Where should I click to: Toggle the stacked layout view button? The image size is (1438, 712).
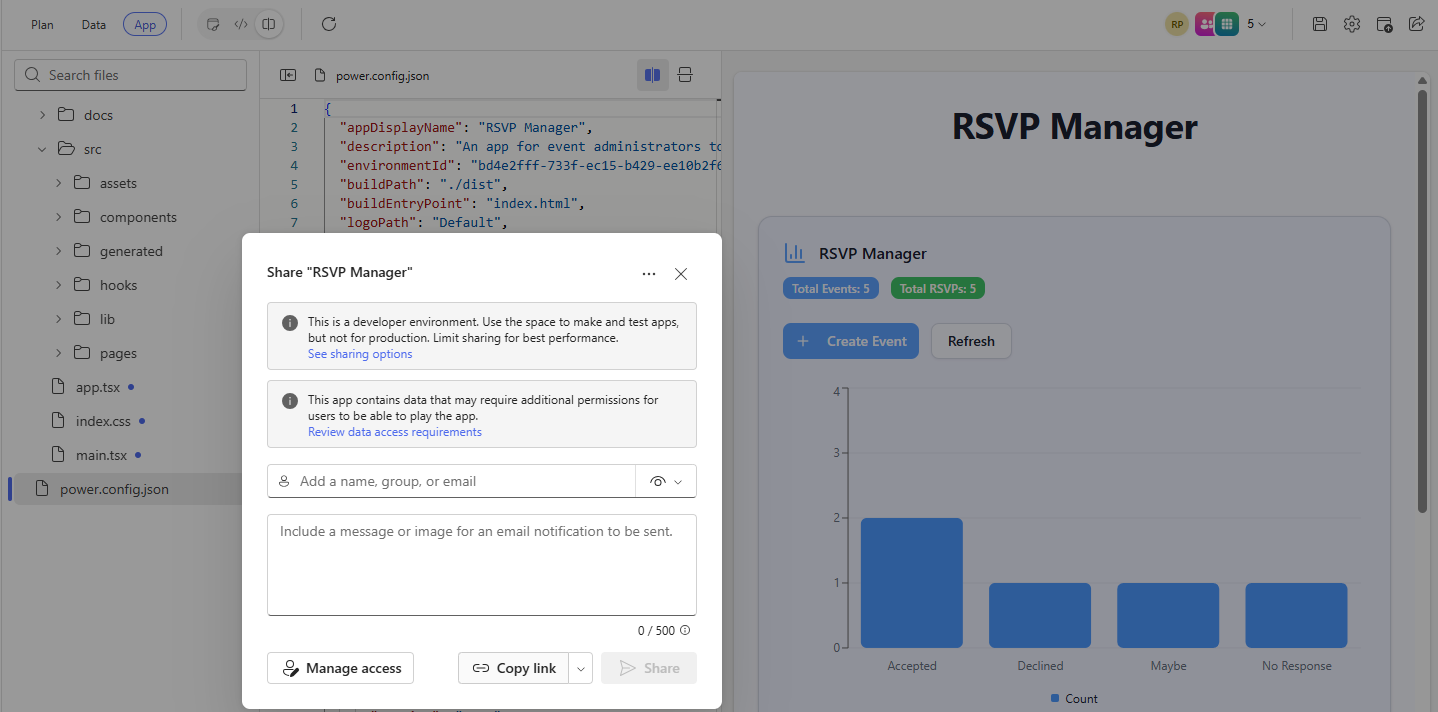pos(685,75)
